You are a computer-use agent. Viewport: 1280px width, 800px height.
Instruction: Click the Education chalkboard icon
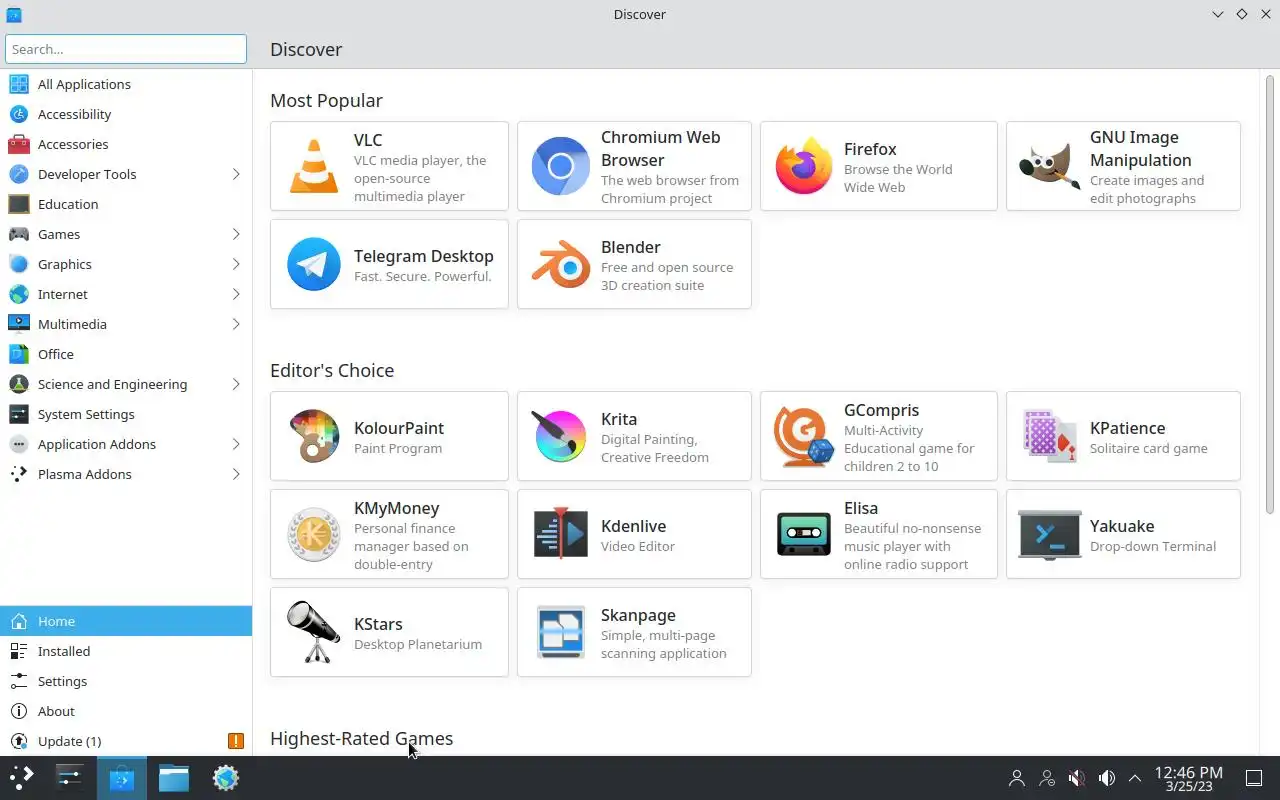(x=19, y=204)
